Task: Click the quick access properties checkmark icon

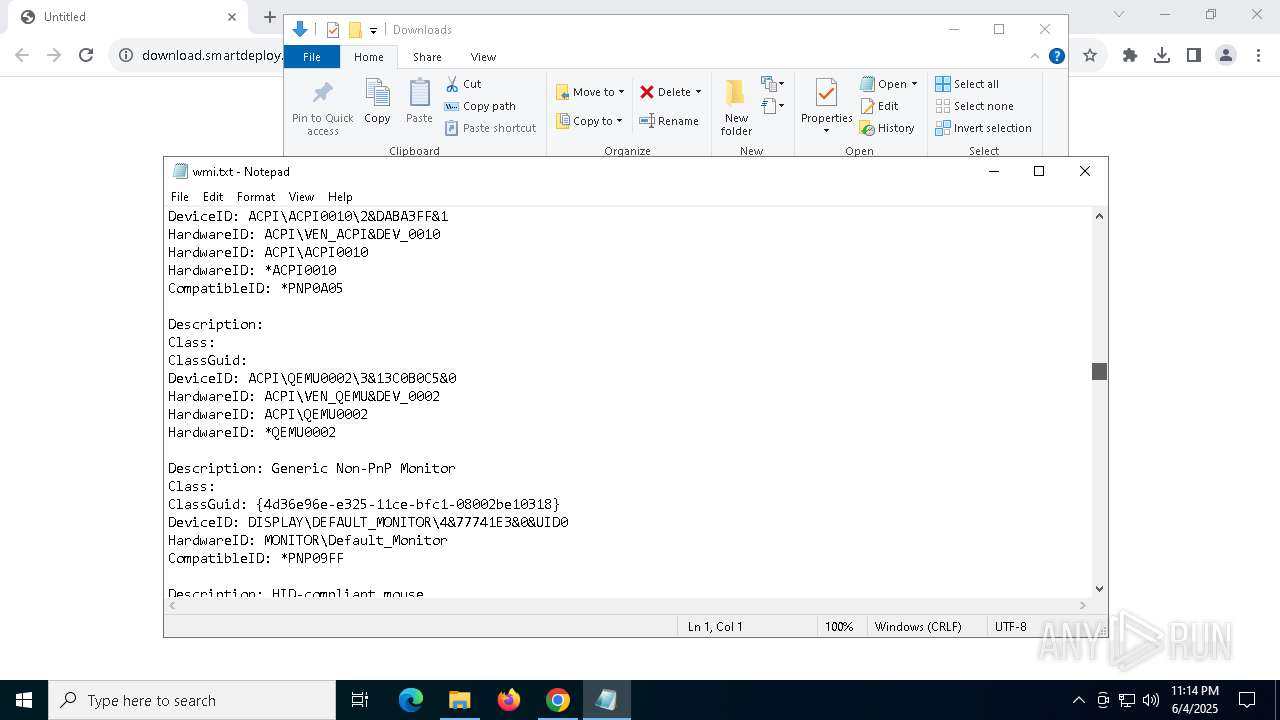Action: tap(333, 30)
